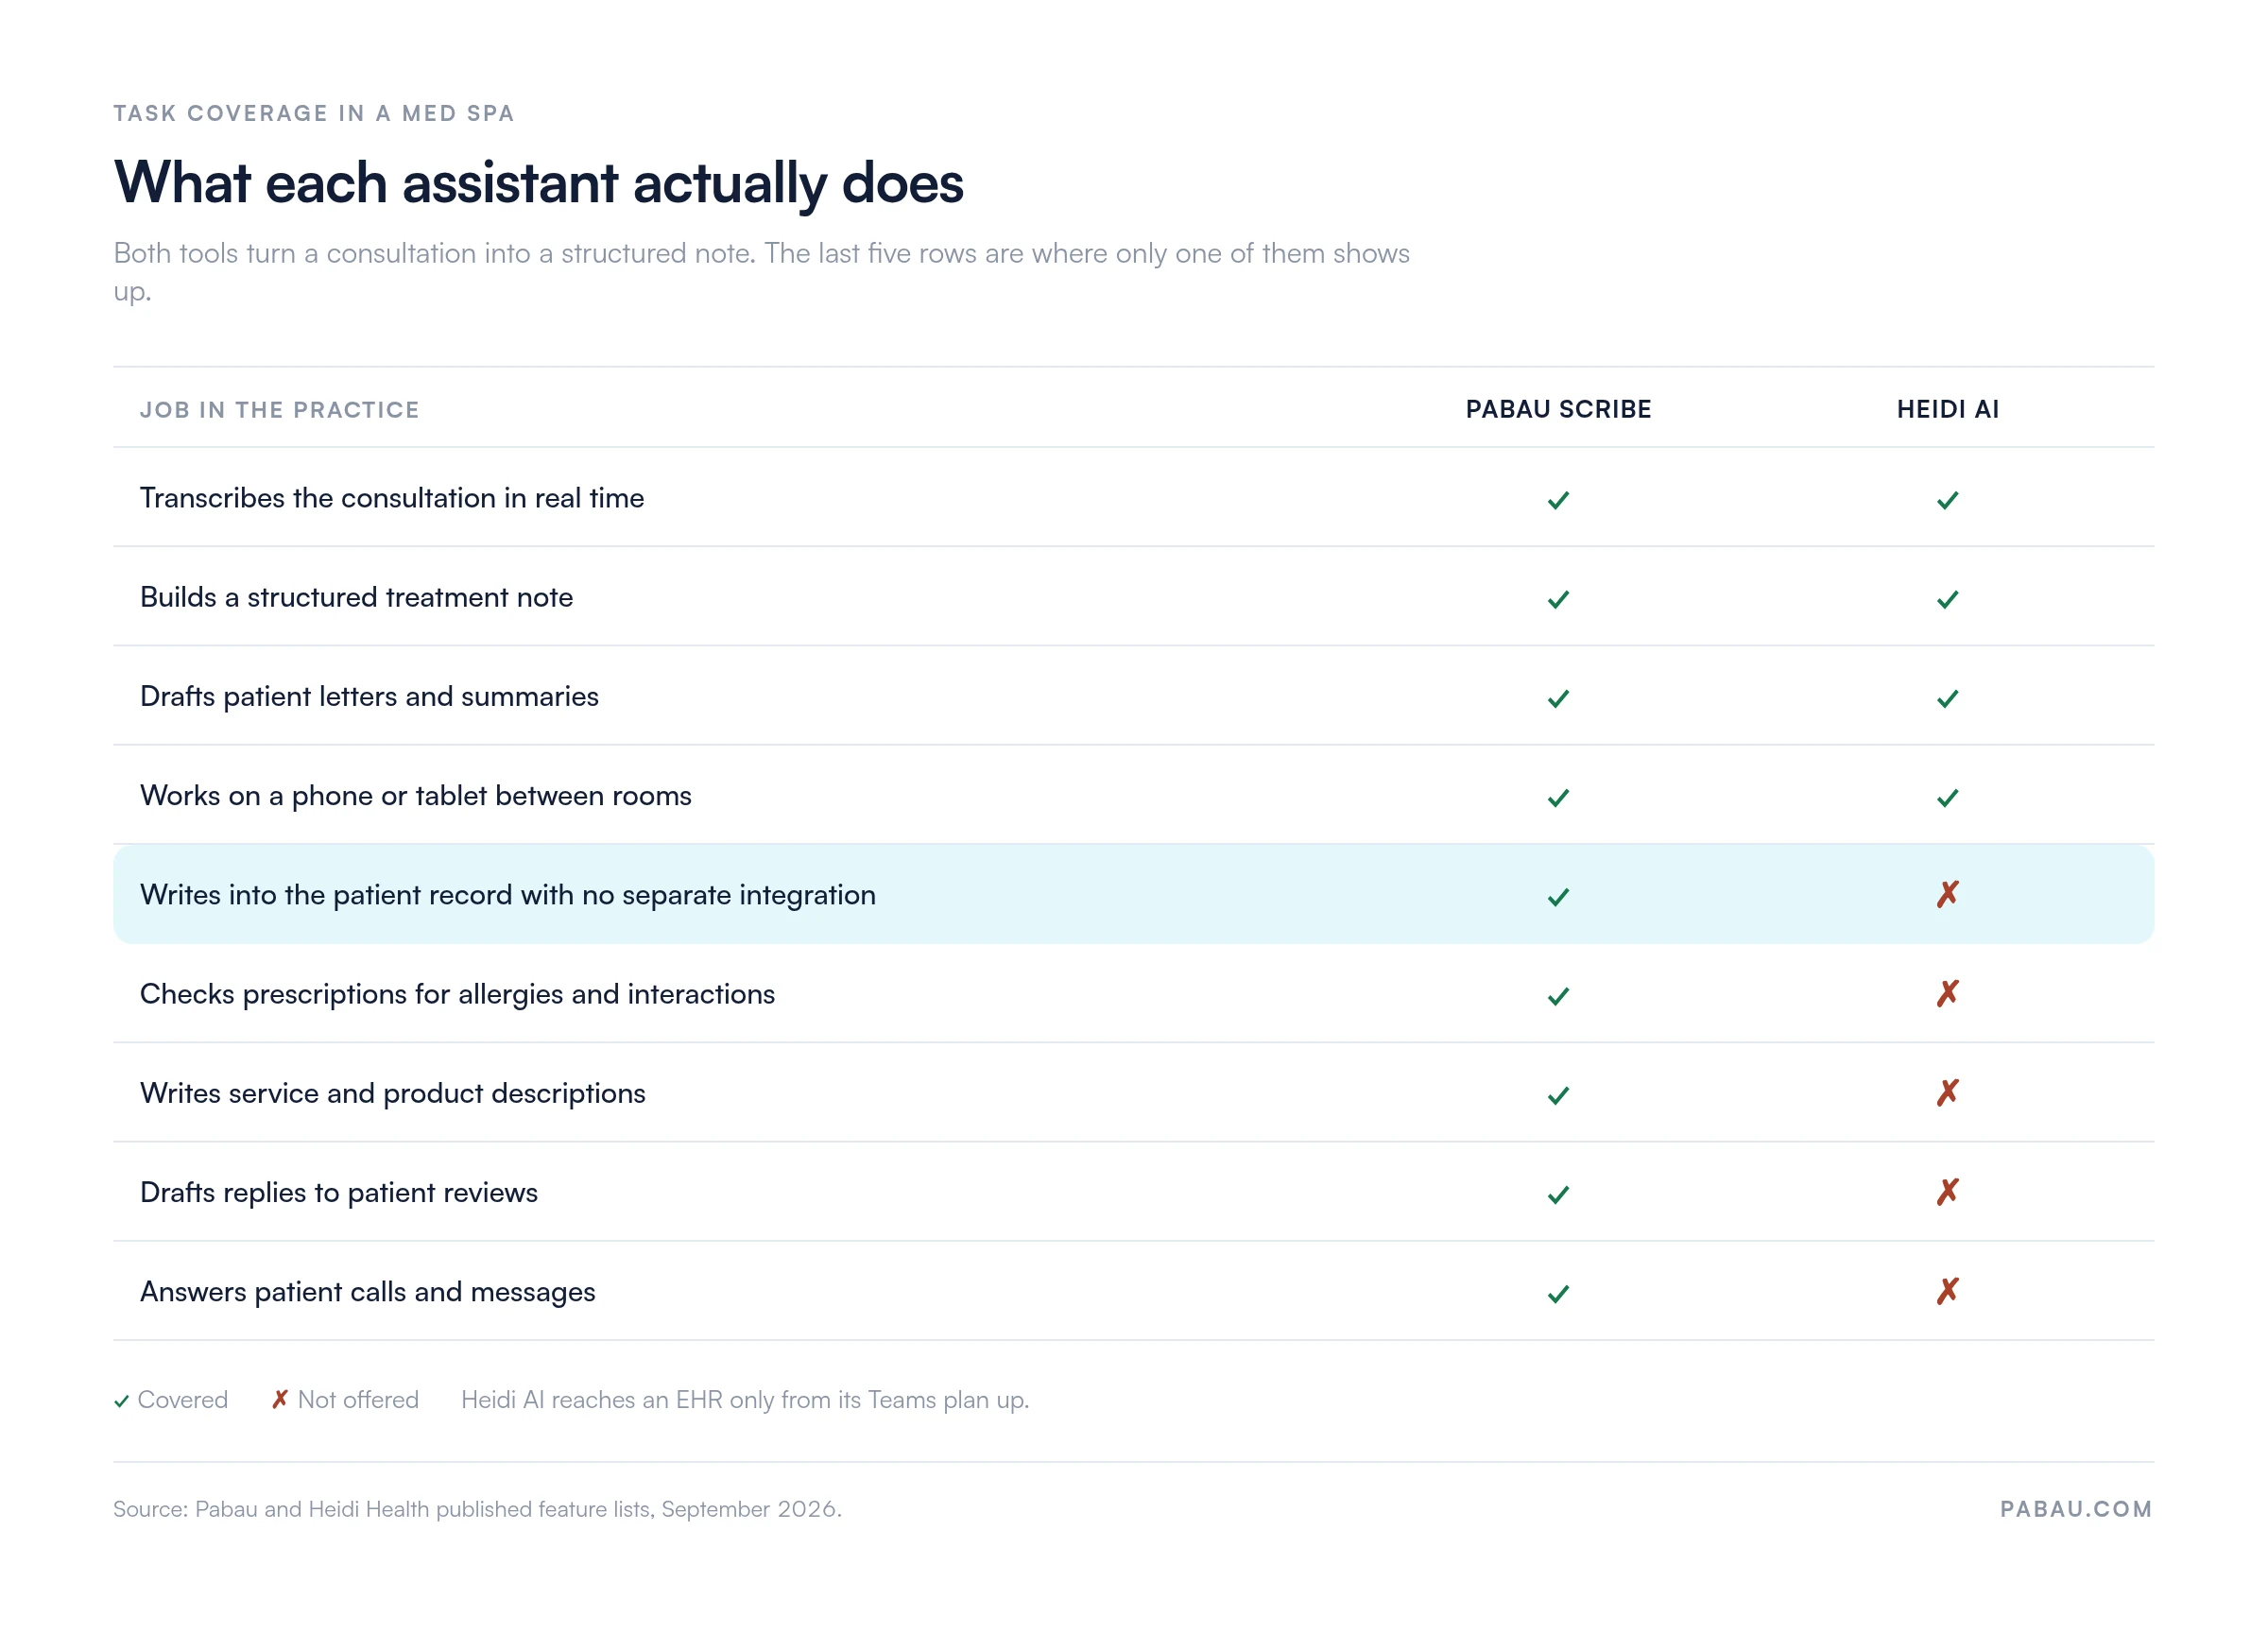Viewport: 2268px width, 1633px height.
Task: Click Pabau Scribe checkmark for patient reviews row
Action: click(x=1558, y=1194)
